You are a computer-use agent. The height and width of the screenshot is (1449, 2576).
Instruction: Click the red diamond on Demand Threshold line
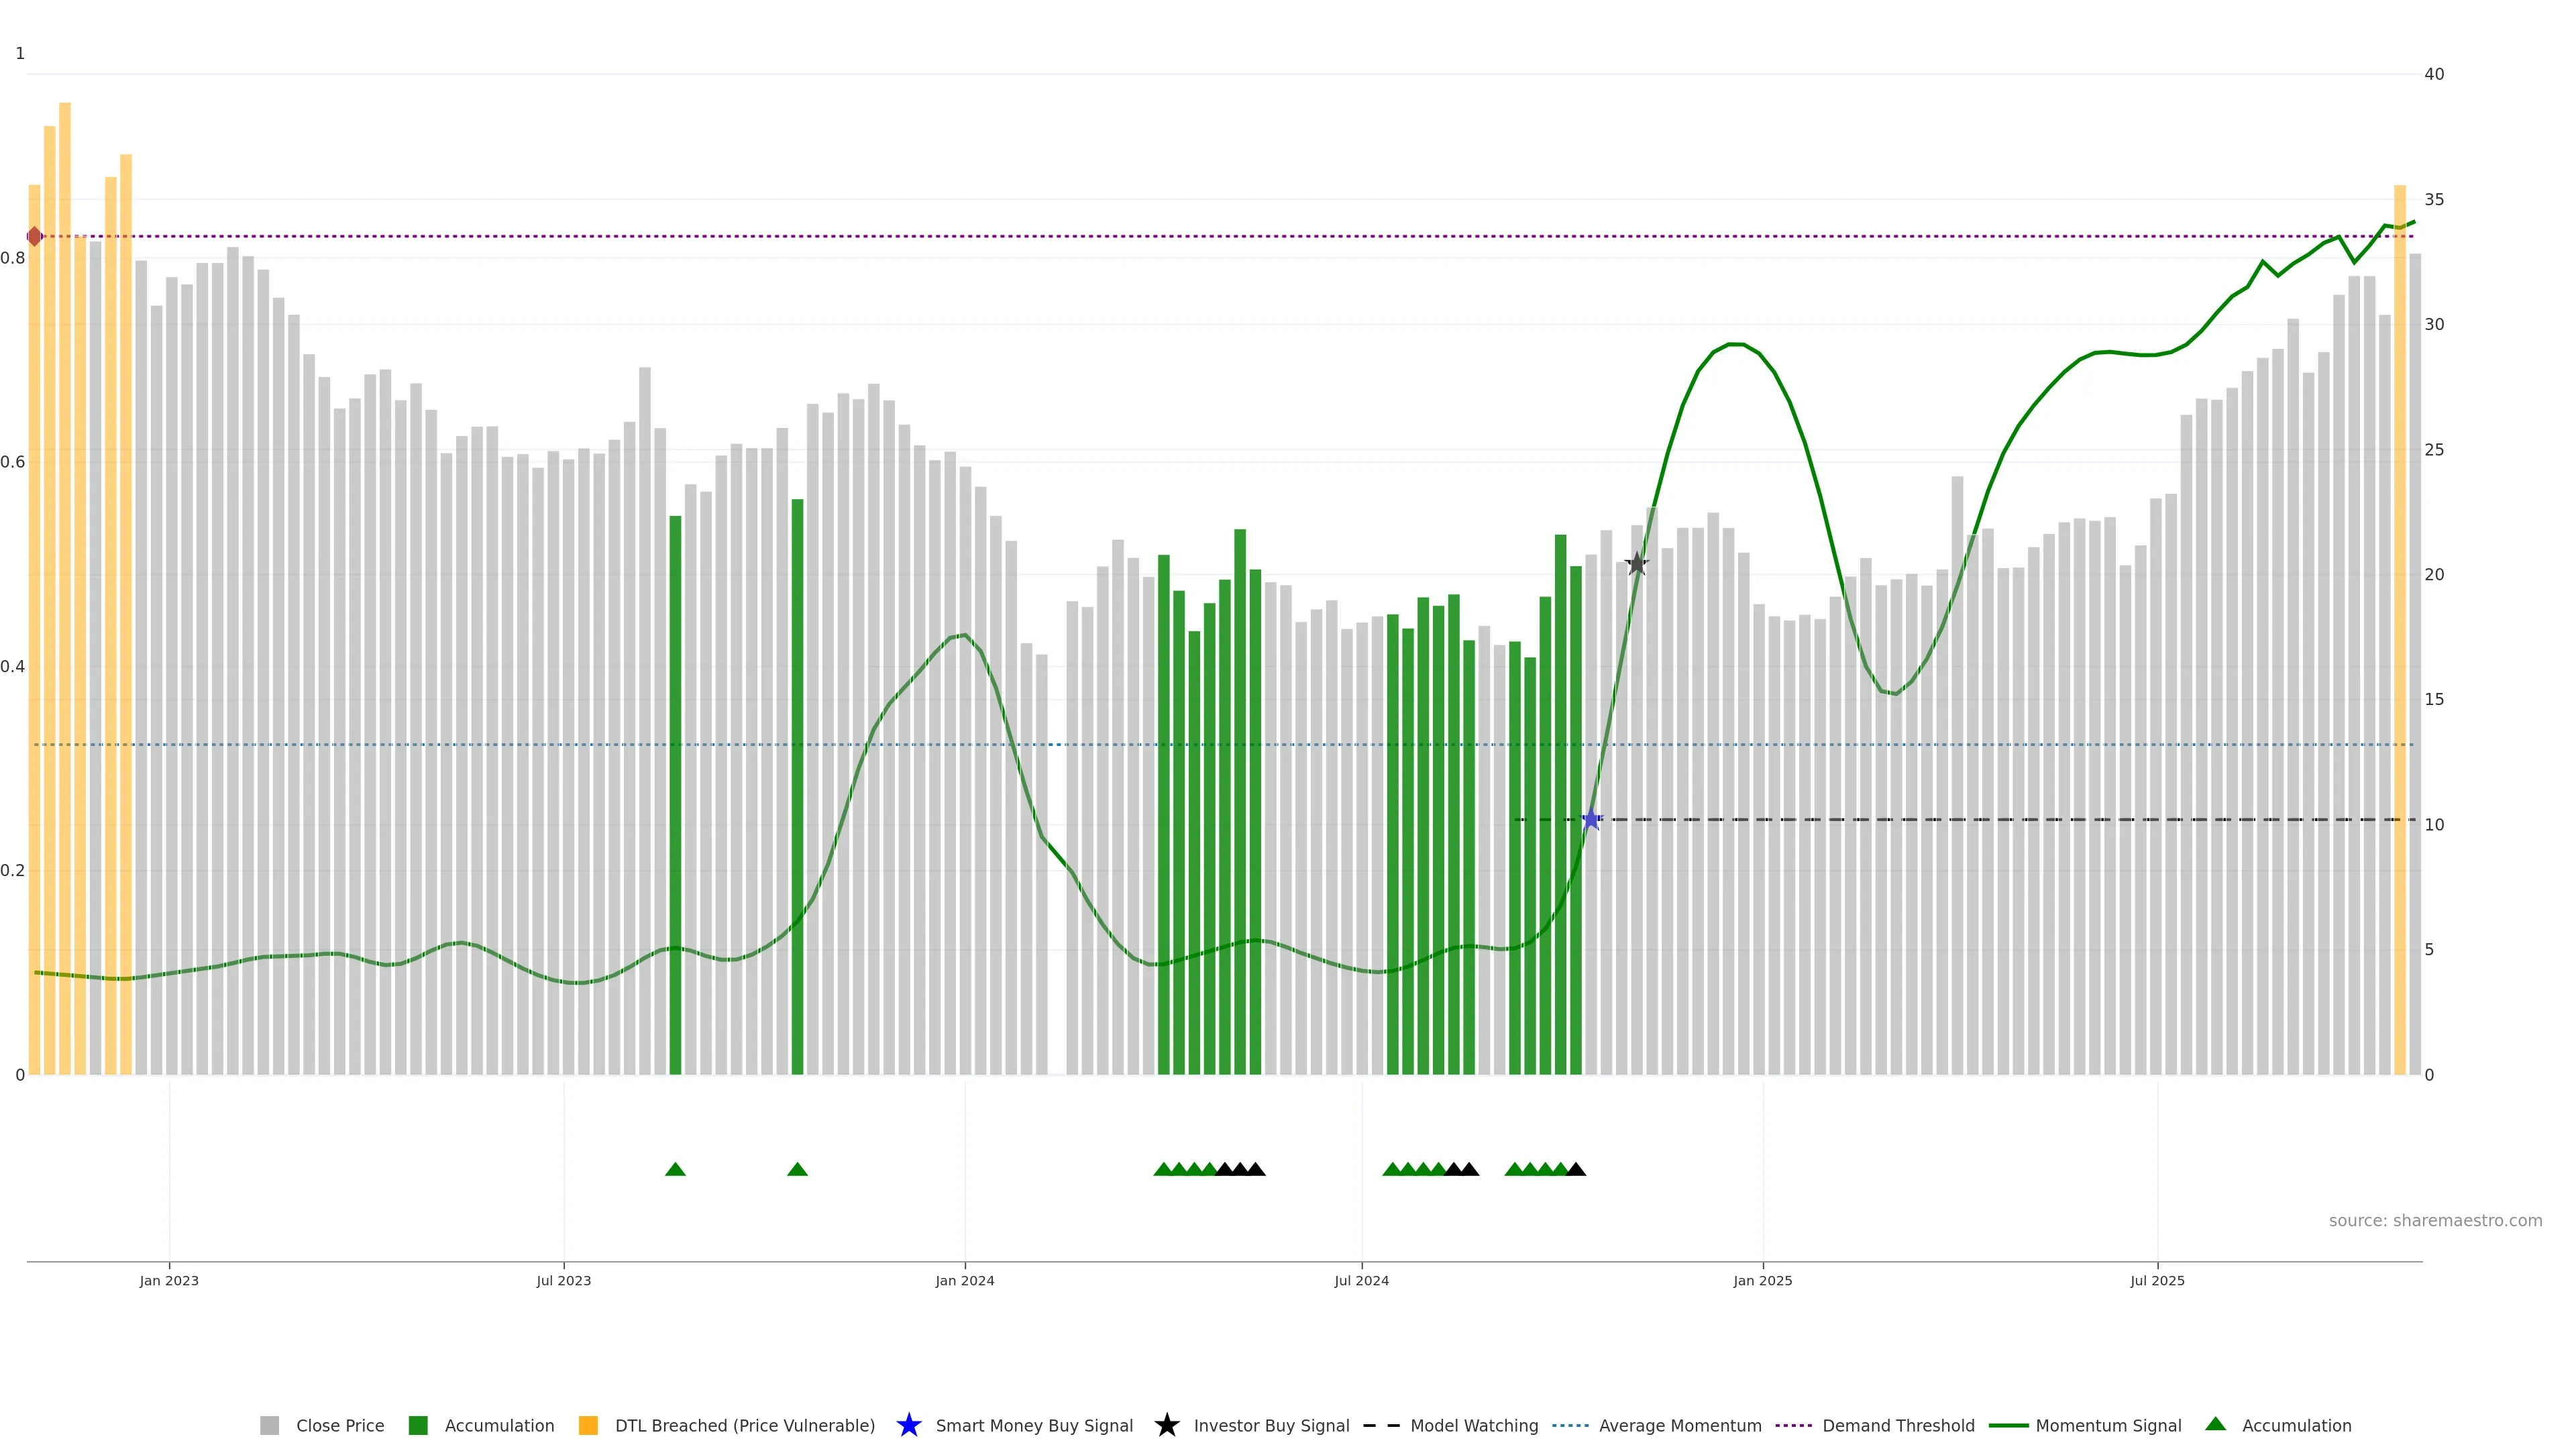pos(35,237)
